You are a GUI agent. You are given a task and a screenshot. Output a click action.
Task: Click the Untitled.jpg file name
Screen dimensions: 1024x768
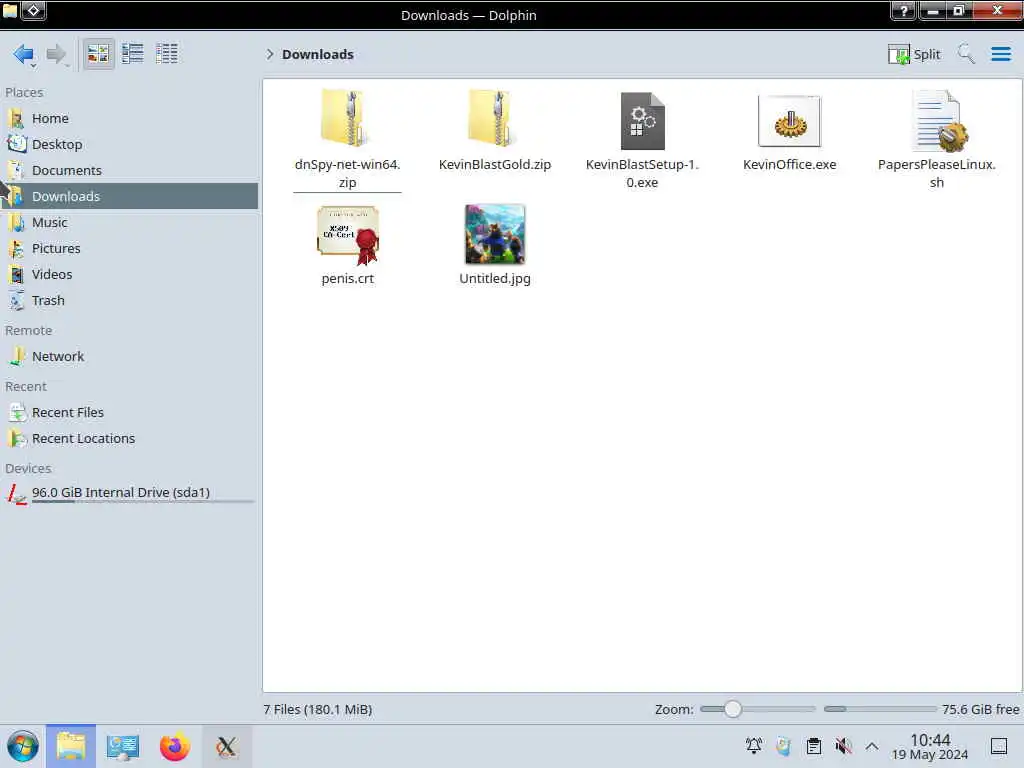[494, 279]
